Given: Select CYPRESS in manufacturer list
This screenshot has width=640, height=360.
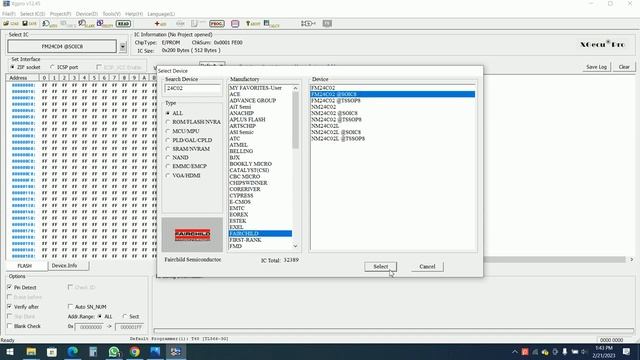Looking at the screenshot, I should [241, 196].
